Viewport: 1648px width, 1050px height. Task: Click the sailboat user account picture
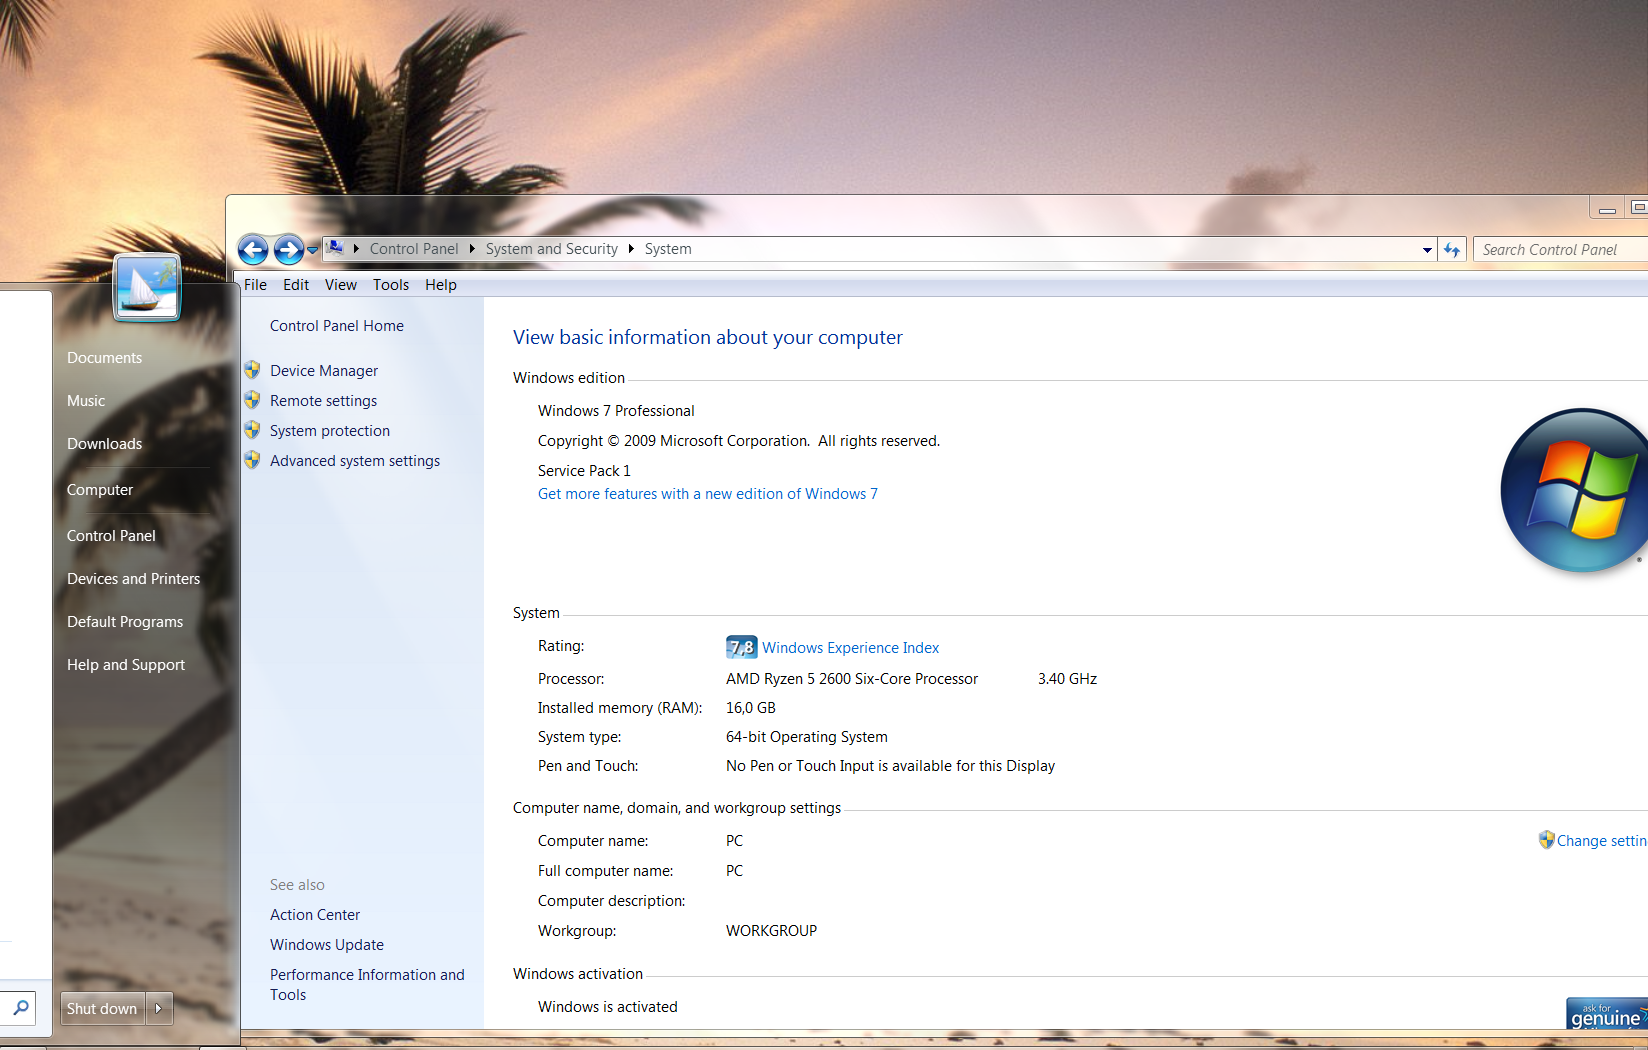coord(147,288)
